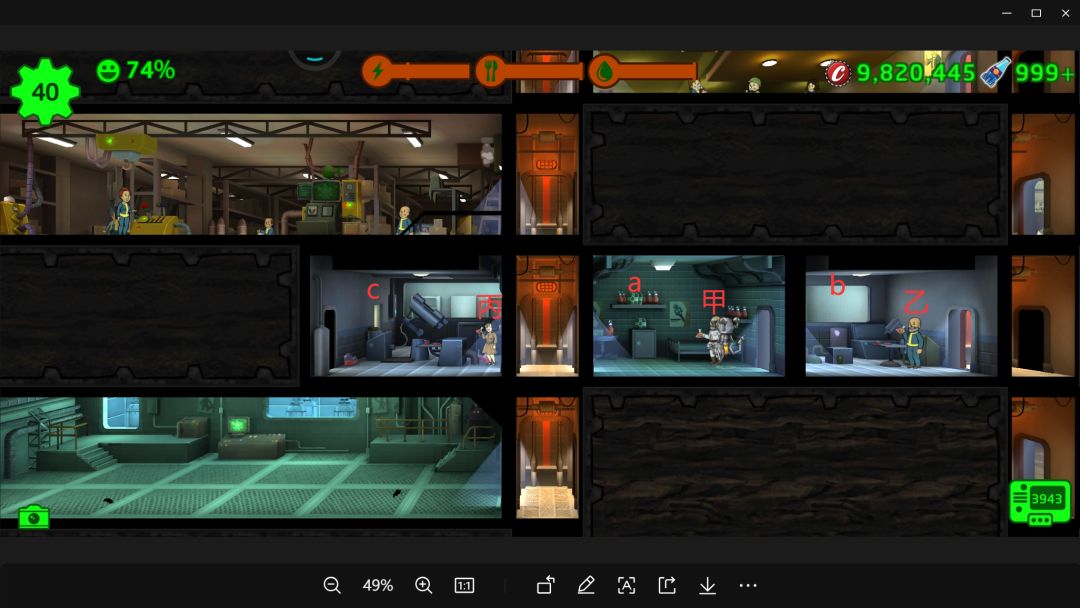Zoom in with the magnifier plus button
The image size is (1080, 608).
coord(423,586)
